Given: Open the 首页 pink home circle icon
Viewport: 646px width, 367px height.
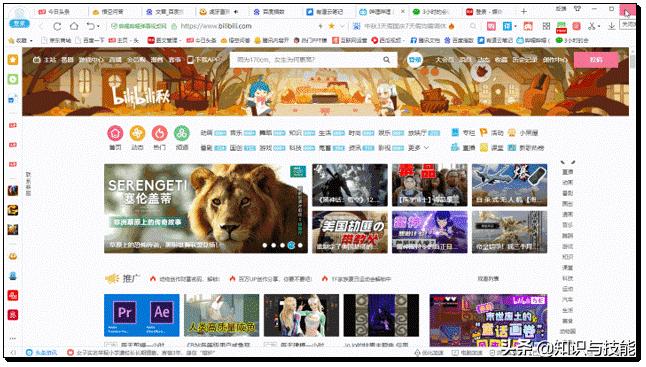Looking at the screenshot, I should tap(115, 133).
